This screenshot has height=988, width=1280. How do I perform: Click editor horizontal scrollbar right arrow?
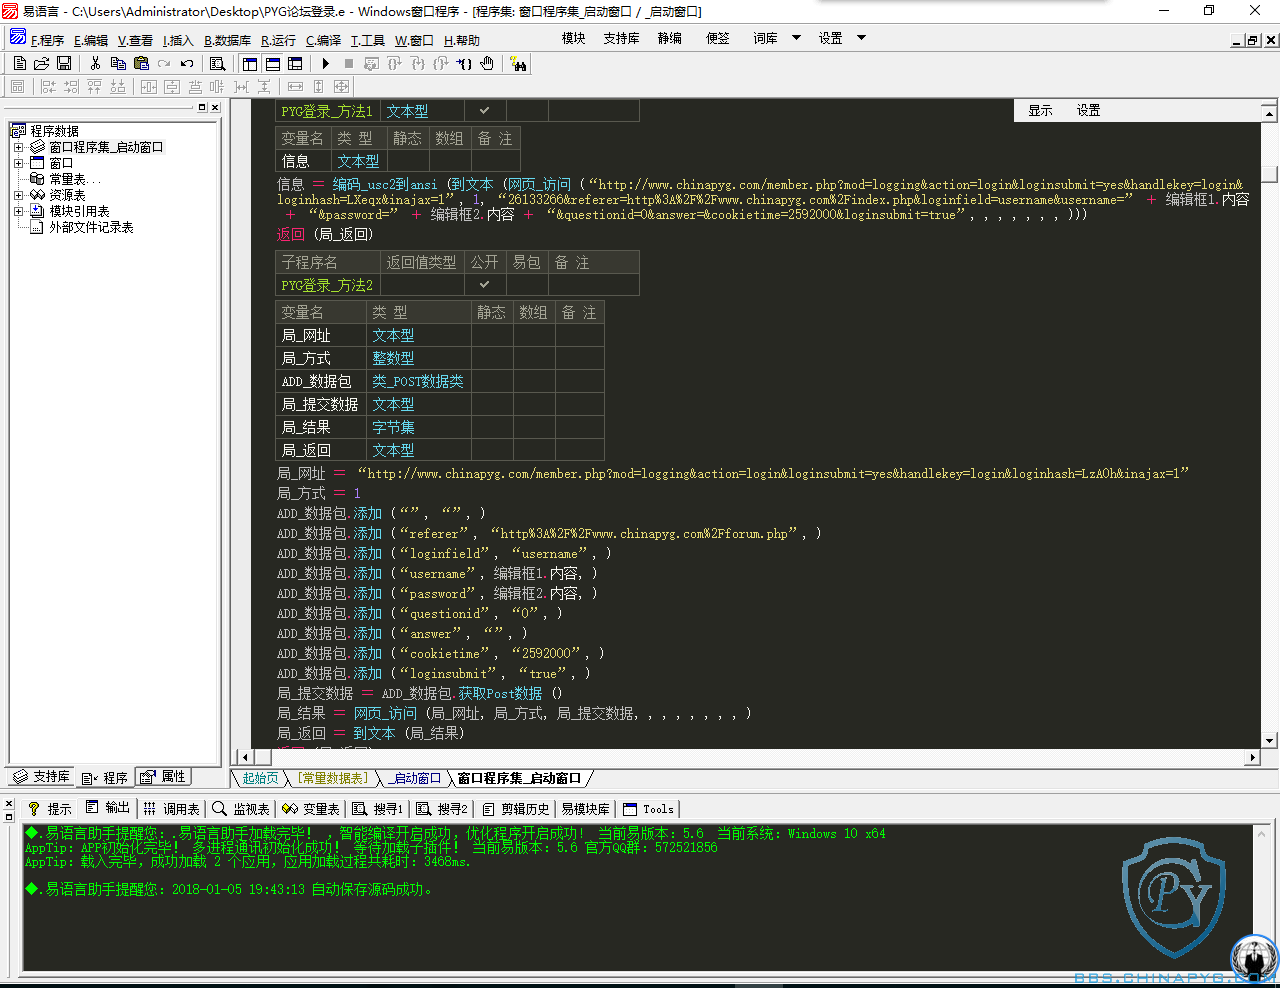coord(1253,757)
